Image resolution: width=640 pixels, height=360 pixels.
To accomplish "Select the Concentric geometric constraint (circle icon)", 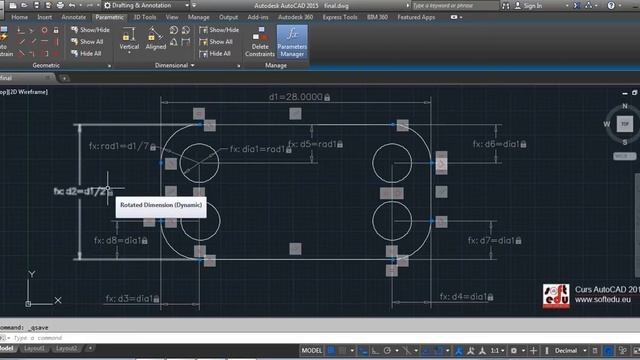I will click(44, 30).
